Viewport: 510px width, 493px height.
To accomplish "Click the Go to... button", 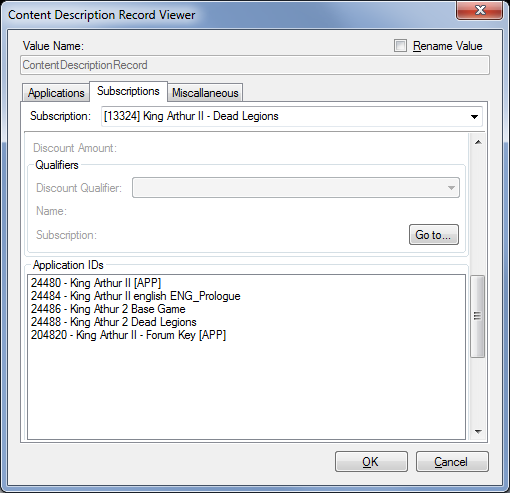I will (434, 235).
